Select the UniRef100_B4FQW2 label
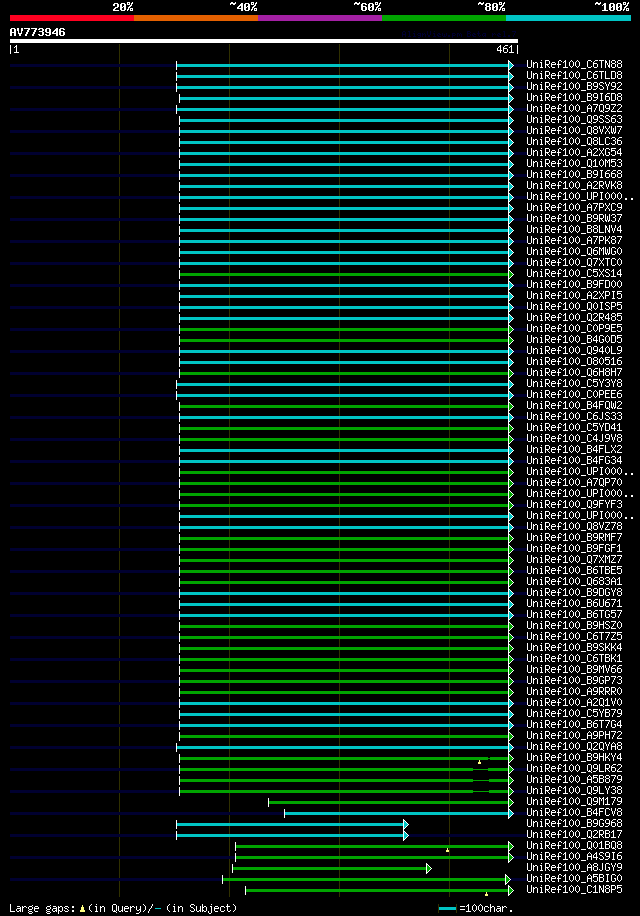Viewport: 640px width, 916px height. pos(574,405)
